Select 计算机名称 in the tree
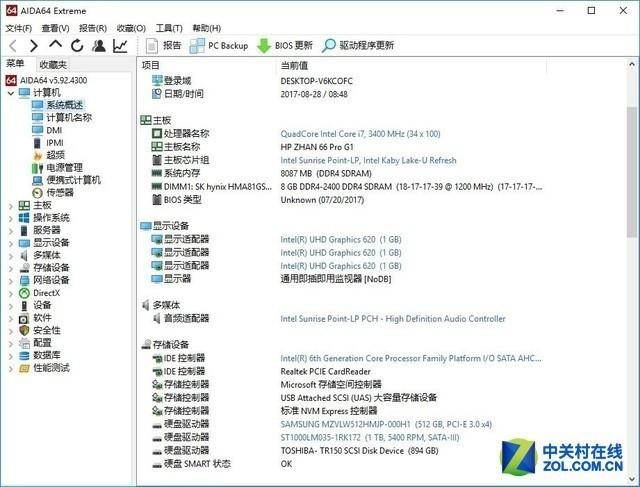Image resolution: width=640 pixels, height=487 pixels. (69, 118)
